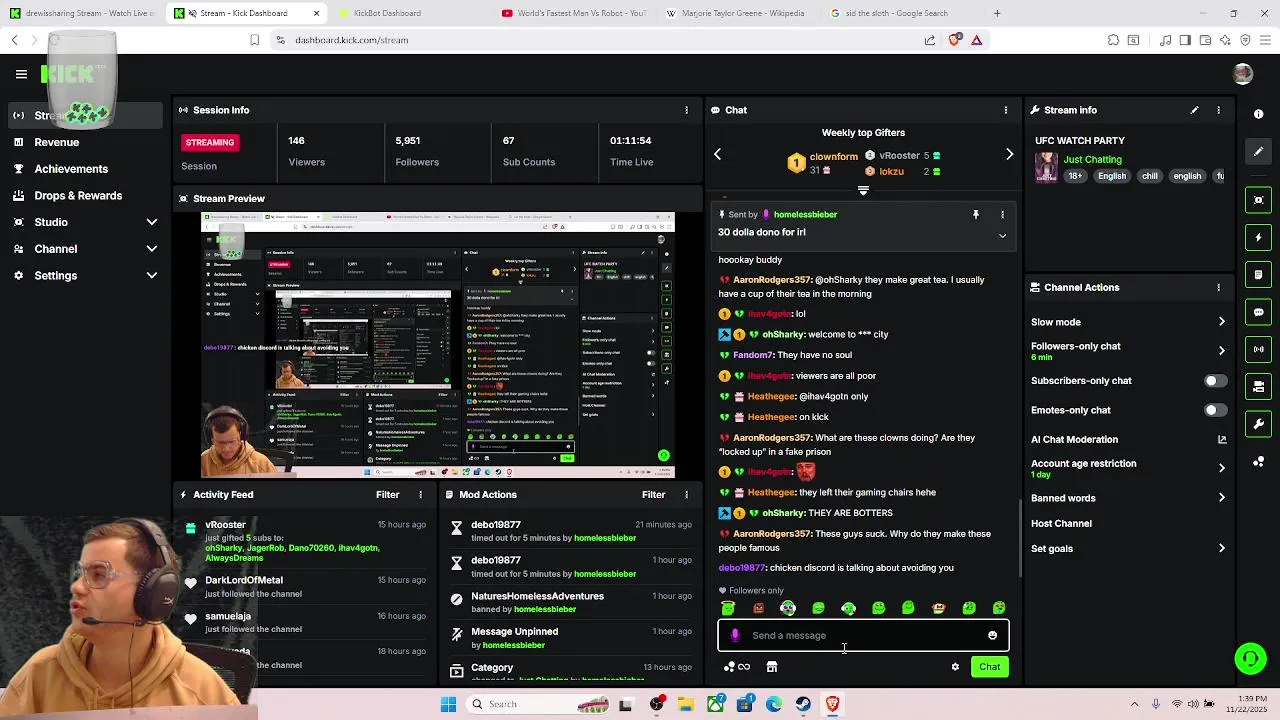1280x720 pixels.
Task: Open the Chat panel three-dot options
Action: pyautogui.click(x=1006, y=110)
